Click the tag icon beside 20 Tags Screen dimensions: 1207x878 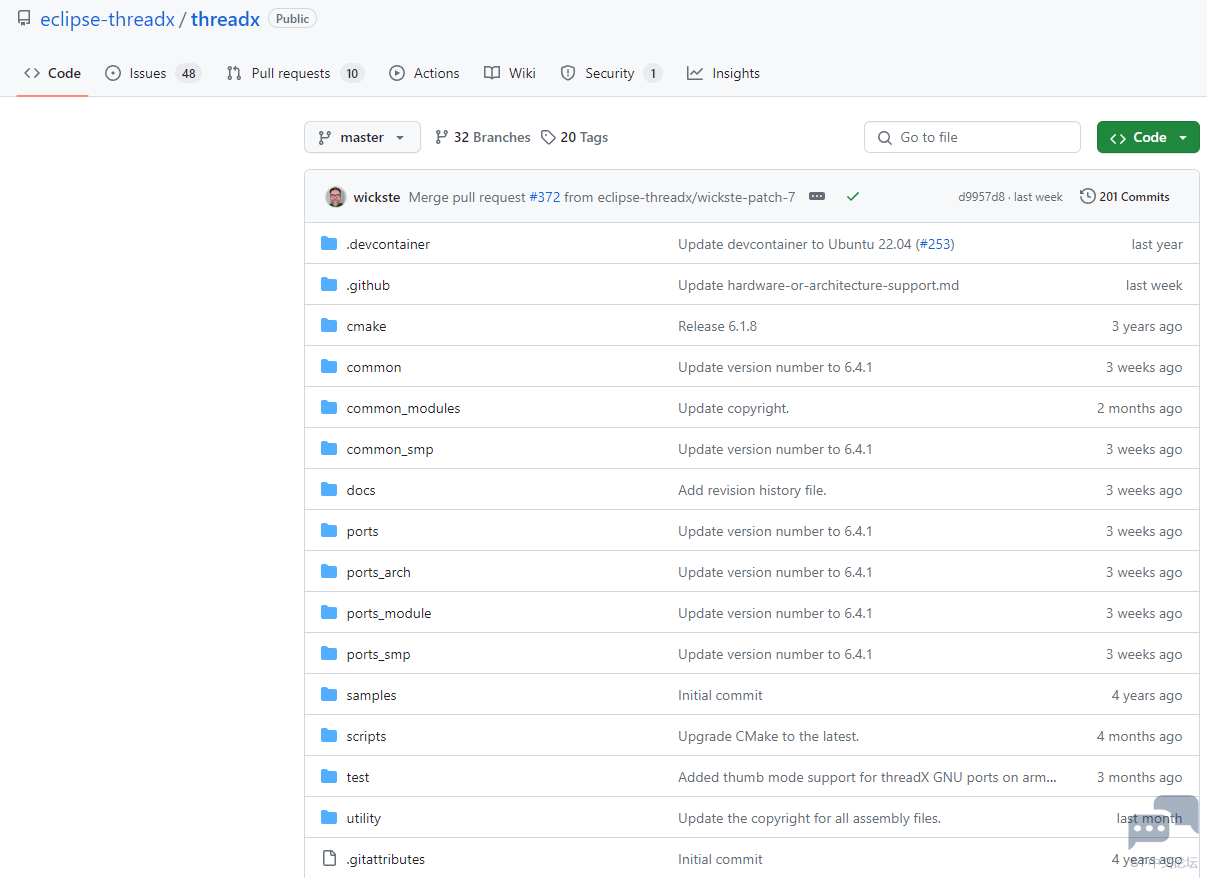[548, 138]
